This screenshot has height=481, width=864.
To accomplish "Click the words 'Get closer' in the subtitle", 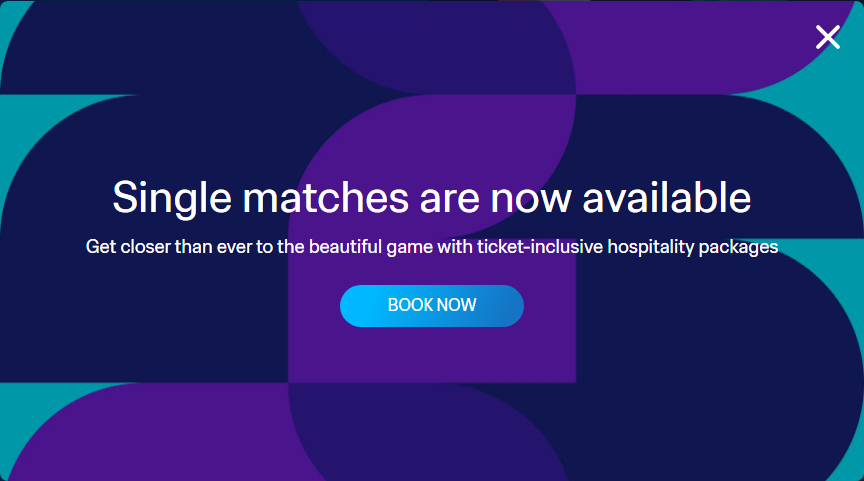I will 128,246.
